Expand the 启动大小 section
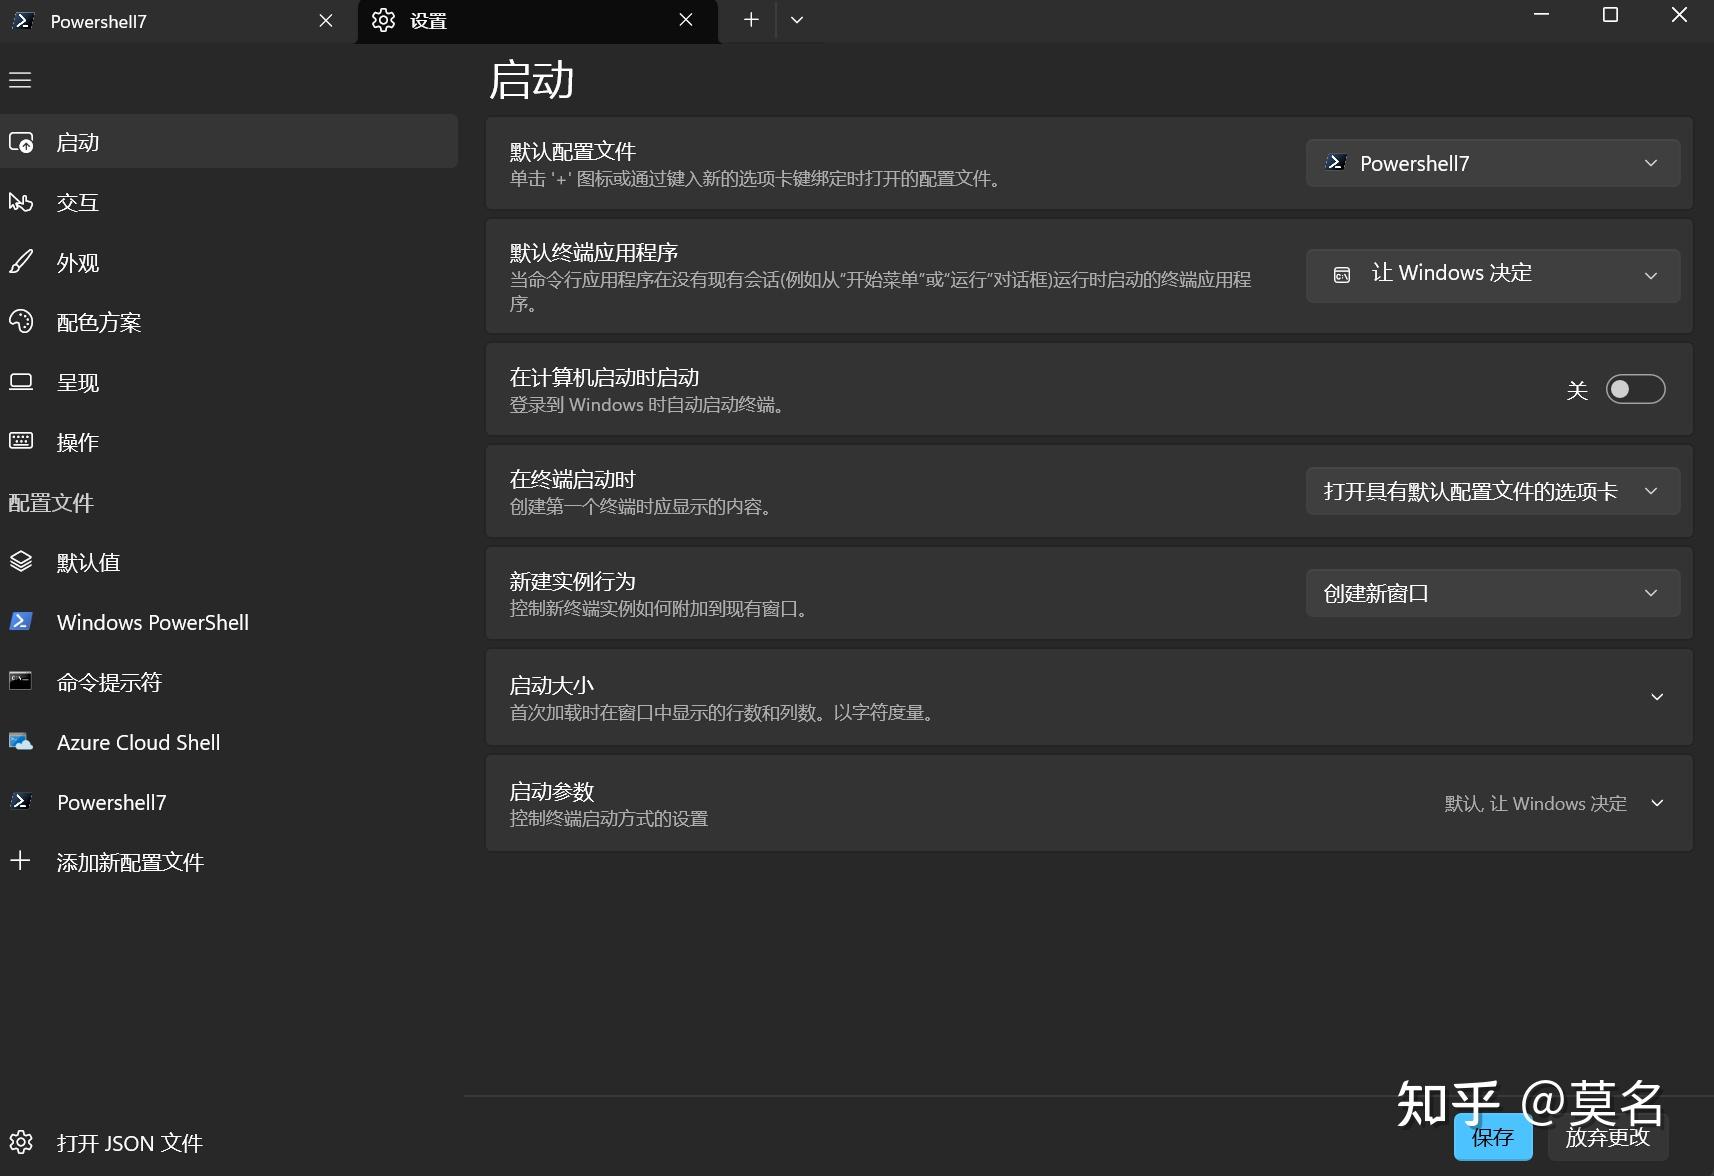This screenshot has width=1714, height=1176. pos(1657,698)
